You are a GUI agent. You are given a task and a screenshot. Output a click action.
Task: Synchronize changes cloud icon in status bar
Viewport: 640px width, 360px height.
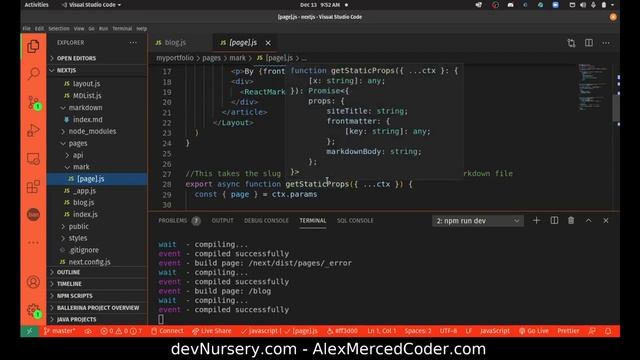point(88,331)
